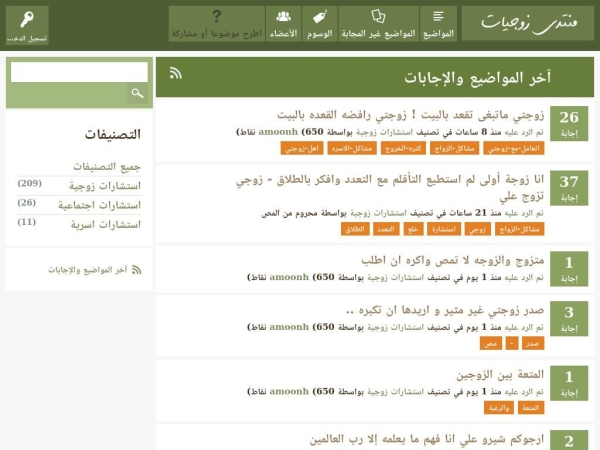Select استشارات زوجية in the categories sidebar

[105, 186]
